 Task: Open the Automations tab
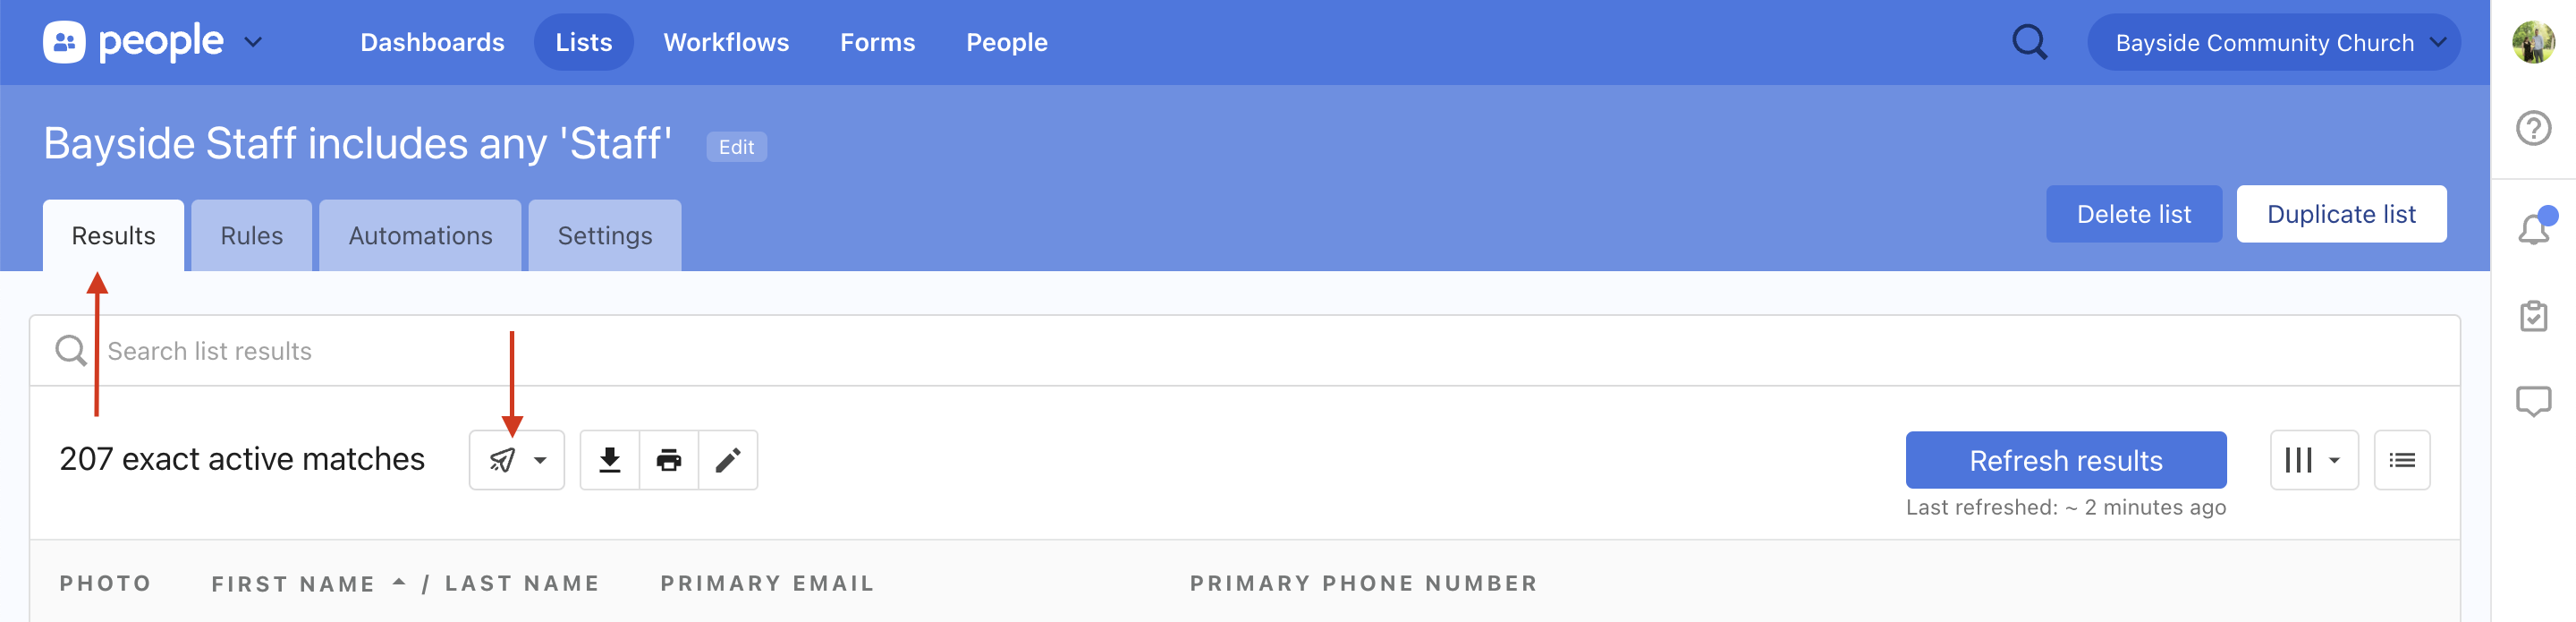click(x=420, y=236)
